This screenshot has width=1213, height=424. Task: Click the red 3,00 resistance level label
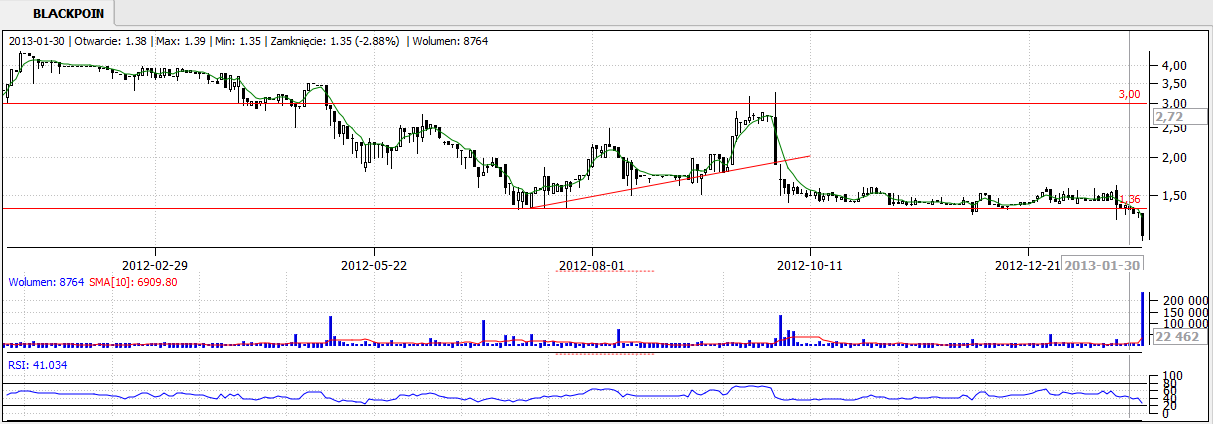[x=1128, y=94]
